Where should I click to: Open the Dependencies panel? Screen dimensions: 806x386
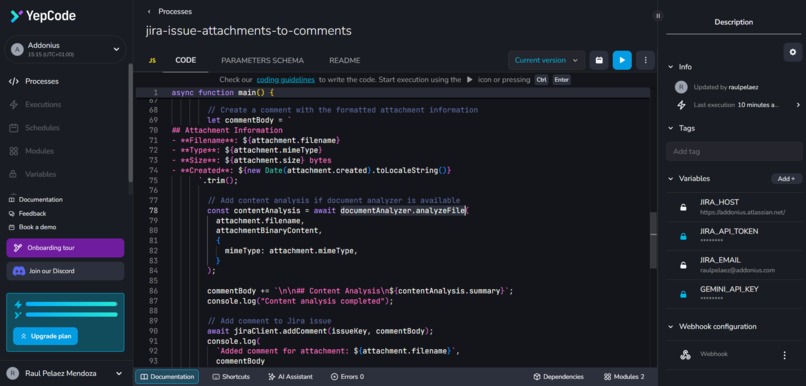558,377
